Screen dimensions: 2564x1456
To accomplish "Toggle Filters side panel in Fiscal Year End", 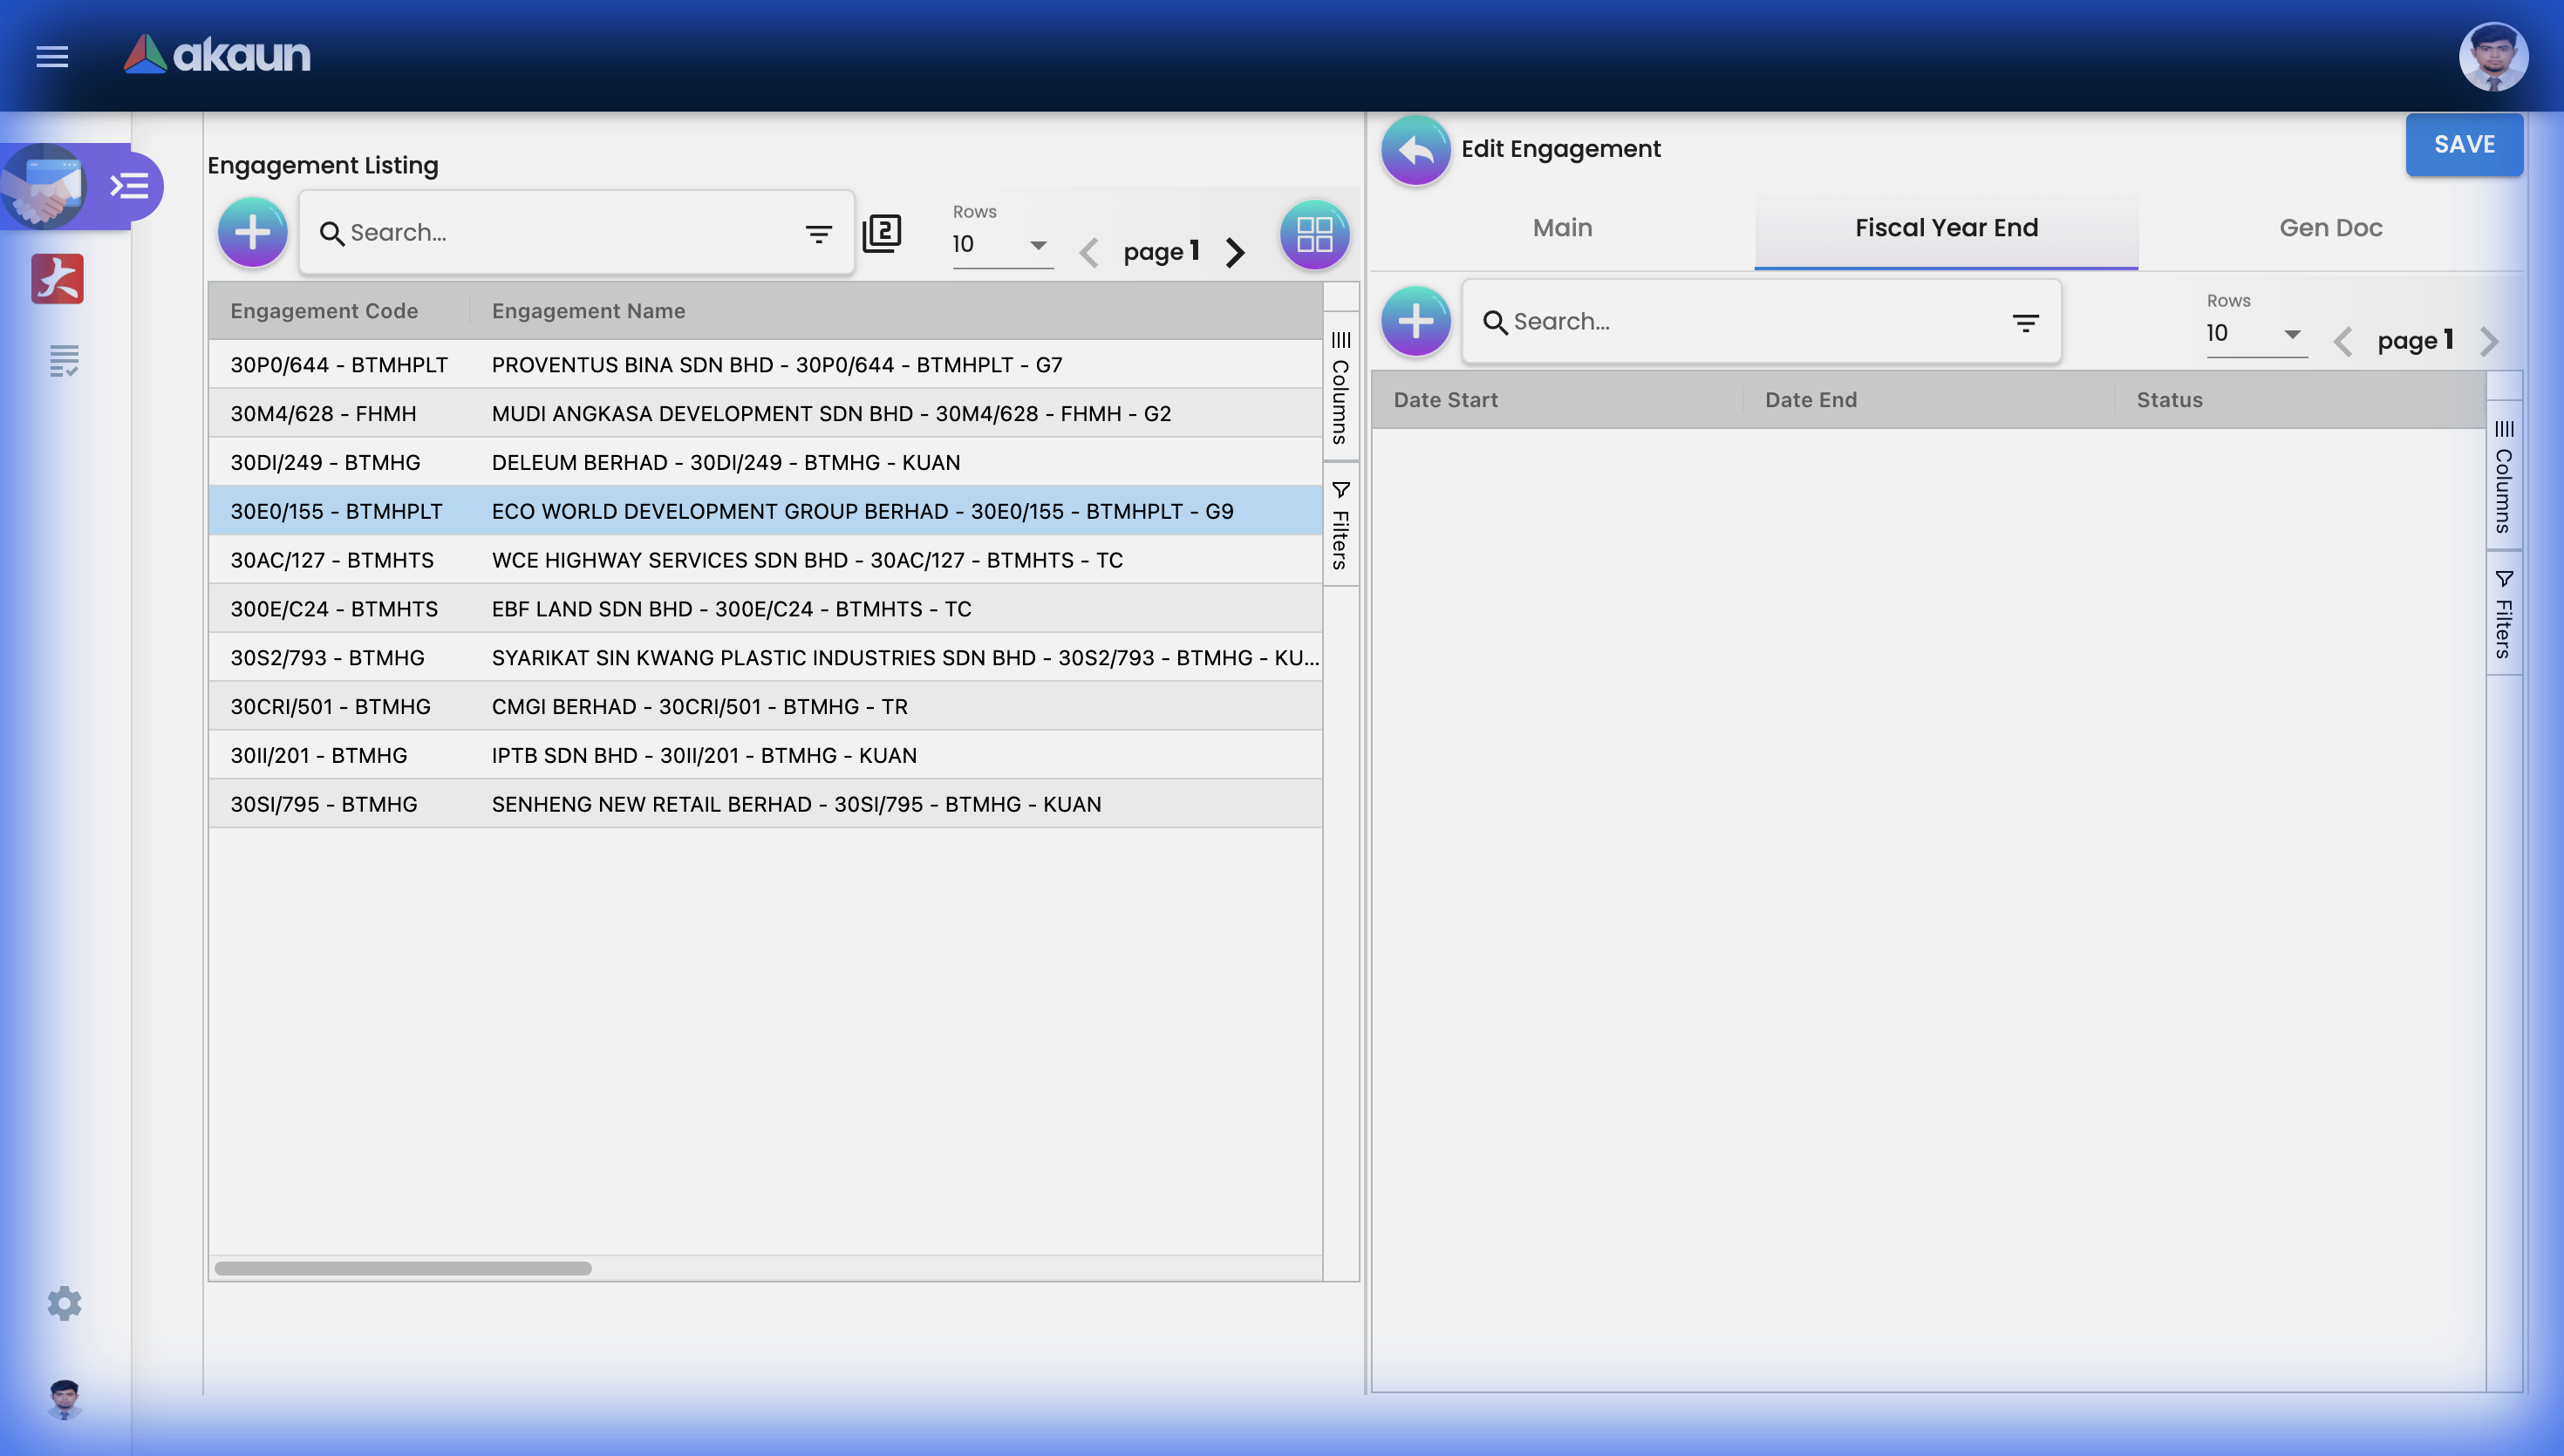I will point(2503,614).
